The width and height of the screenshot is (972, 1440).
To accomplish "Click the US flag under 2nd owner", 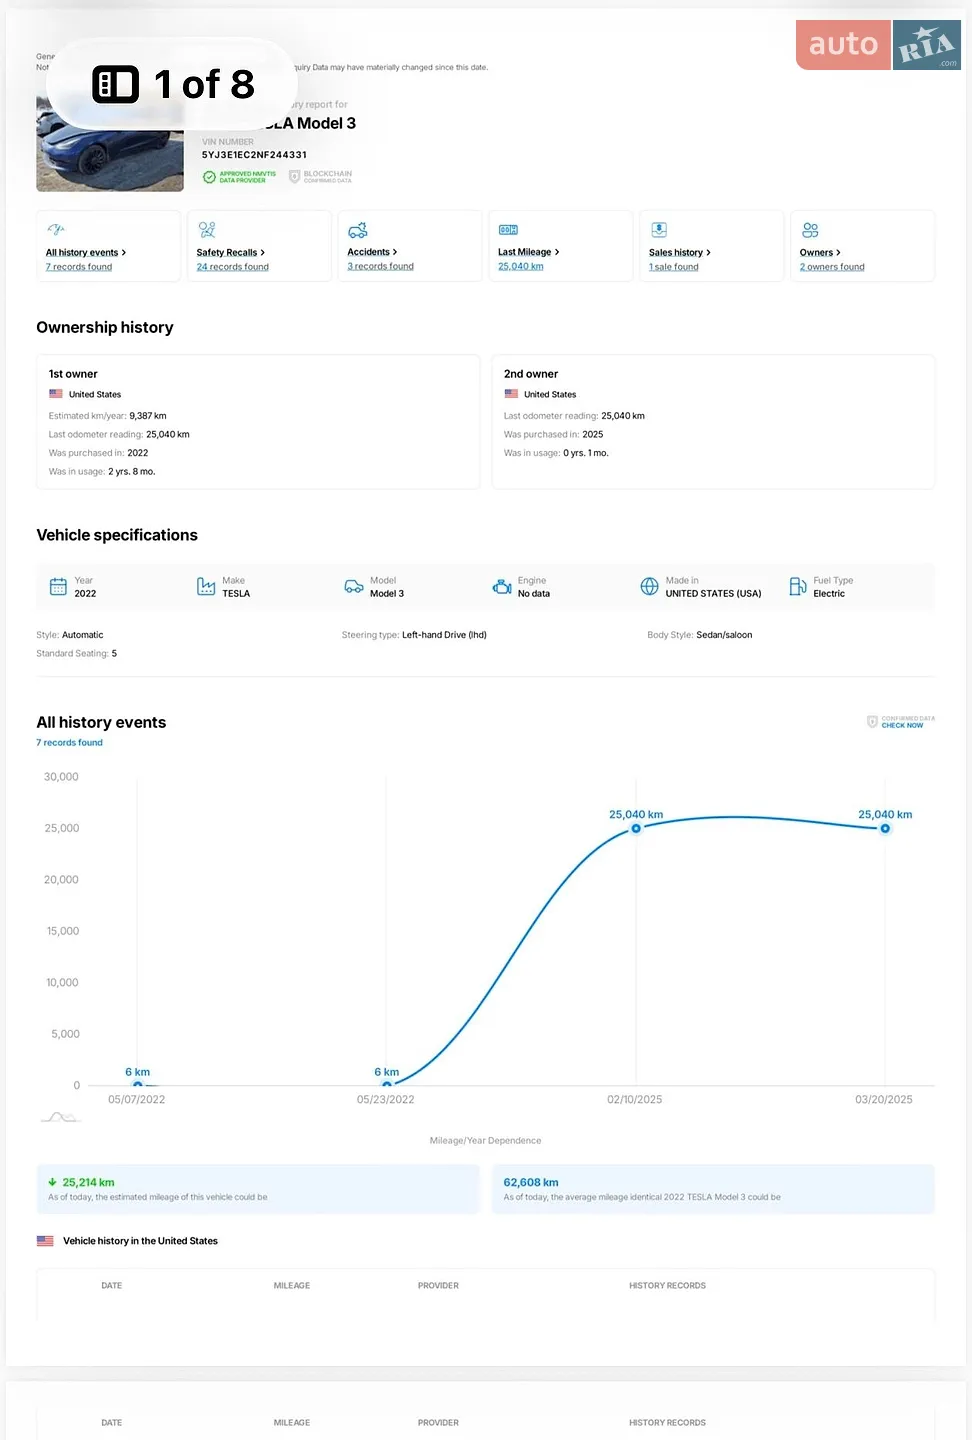I will 511,394.
